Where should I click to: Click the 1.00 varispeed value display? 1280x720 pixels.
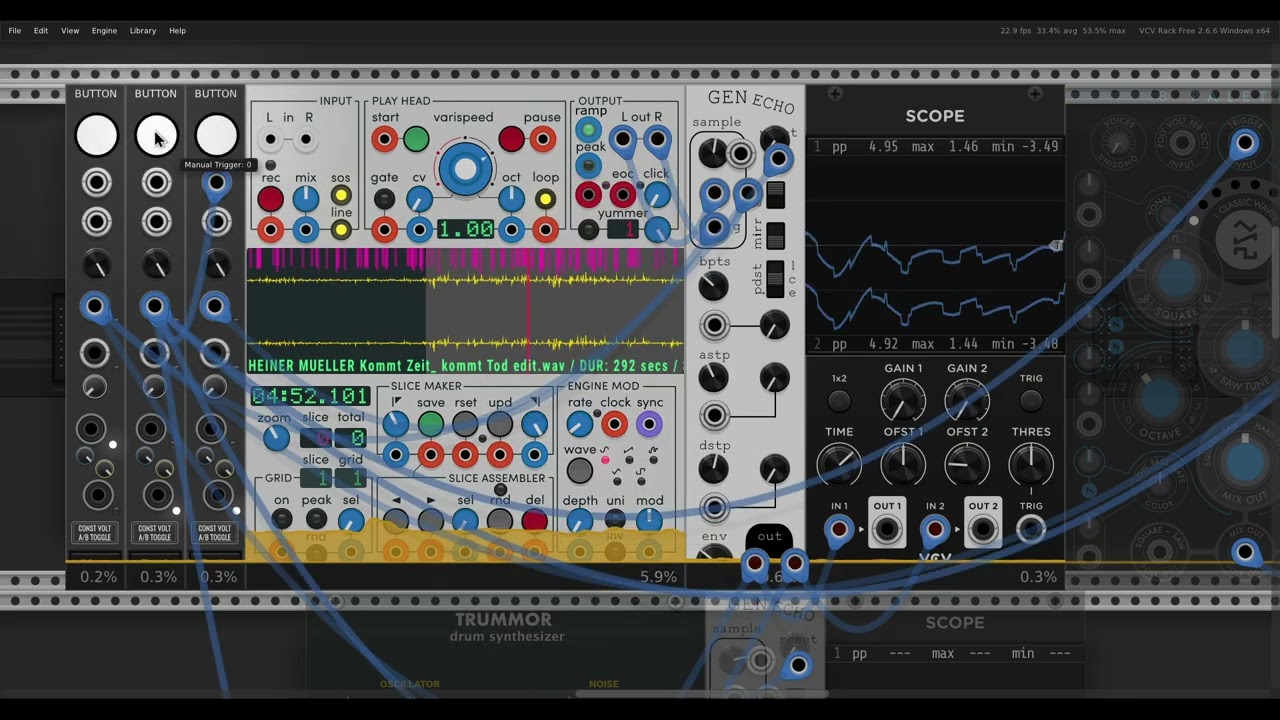coord(466,229)
